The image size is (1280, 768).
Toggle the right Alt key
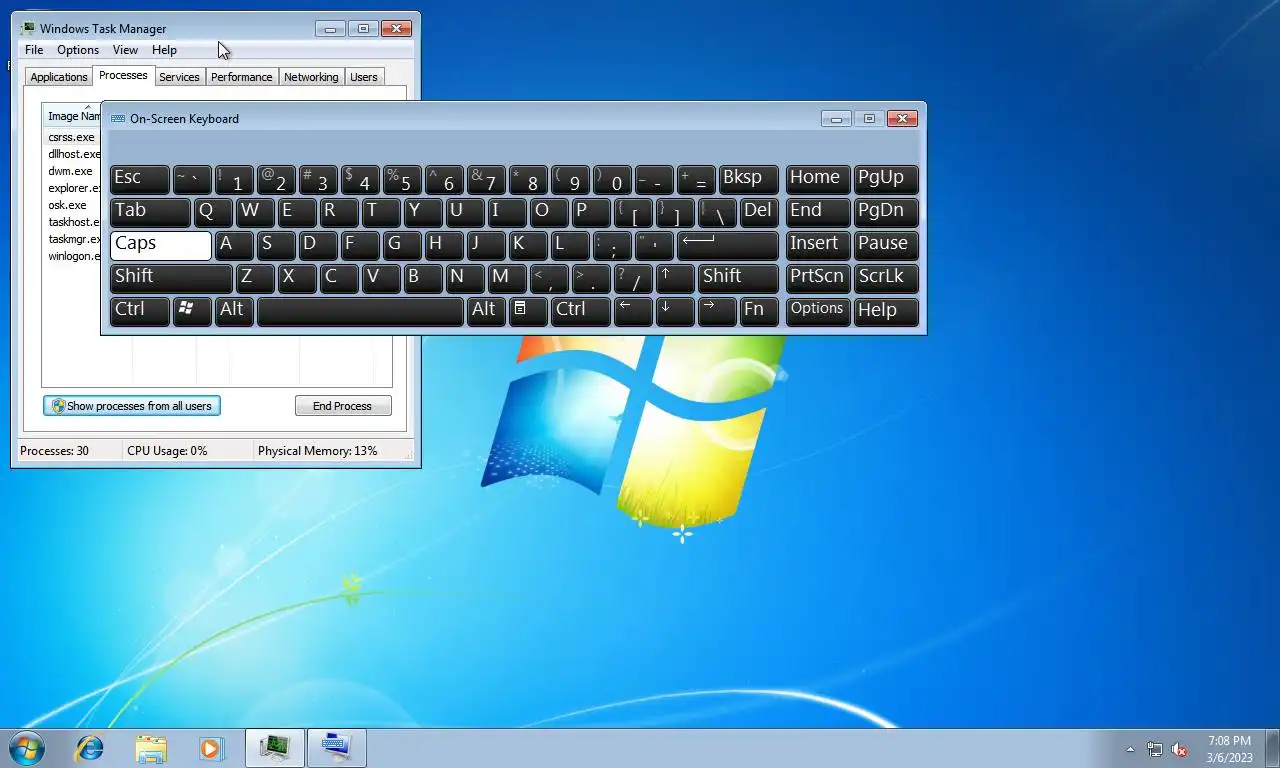tap(486, 310)
